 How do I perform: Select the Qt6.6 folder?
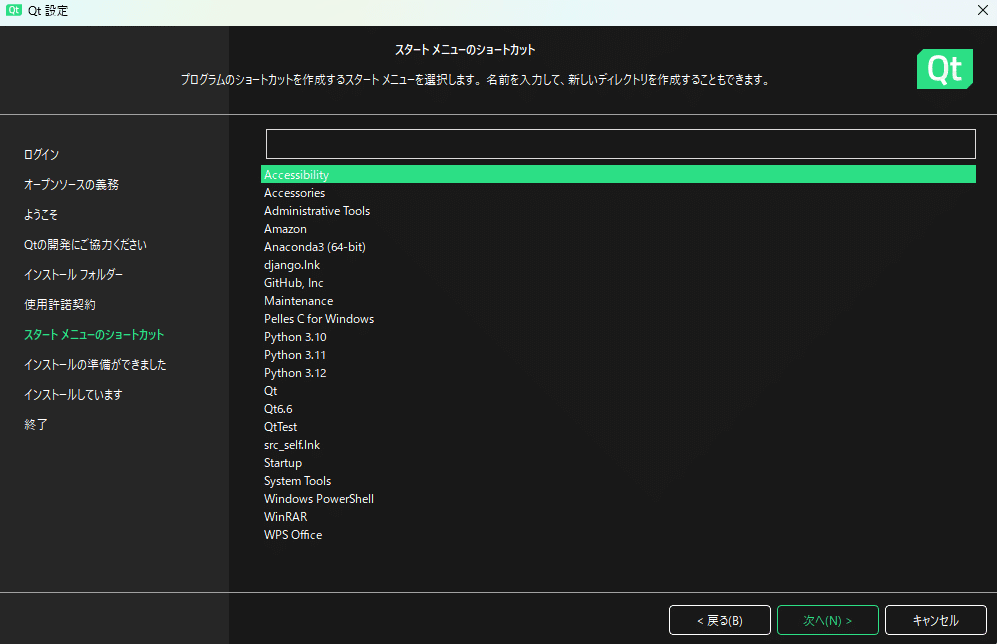(618, 409)
